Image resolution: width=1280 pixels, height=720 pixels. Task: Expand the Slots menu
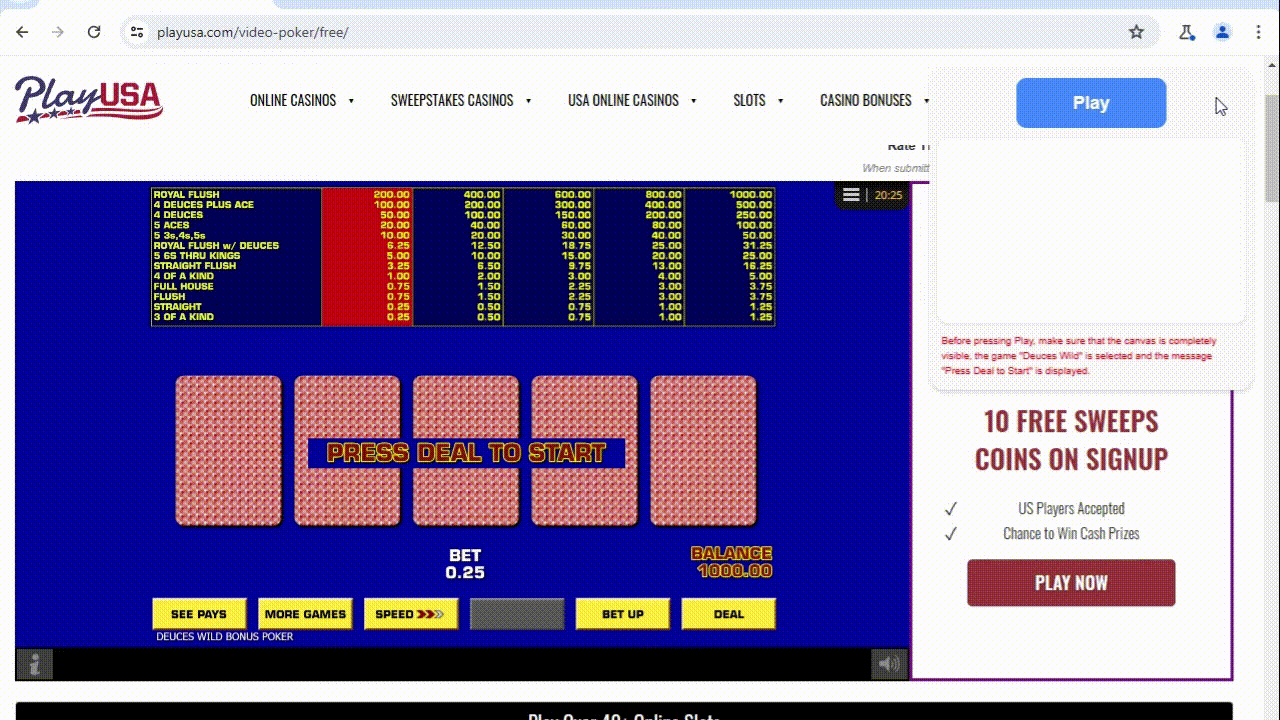pos(758,100)
